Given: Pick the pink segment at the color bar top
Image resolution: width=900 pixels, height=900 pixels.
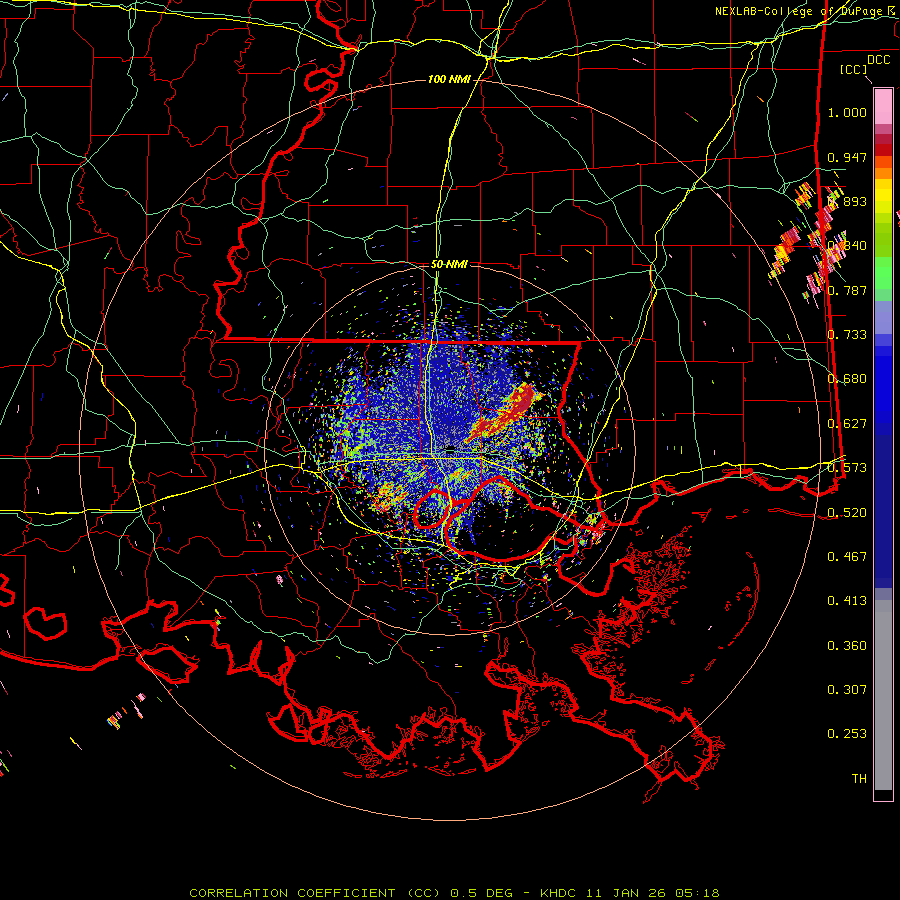Looking at the screenshot, I should 883,106.
